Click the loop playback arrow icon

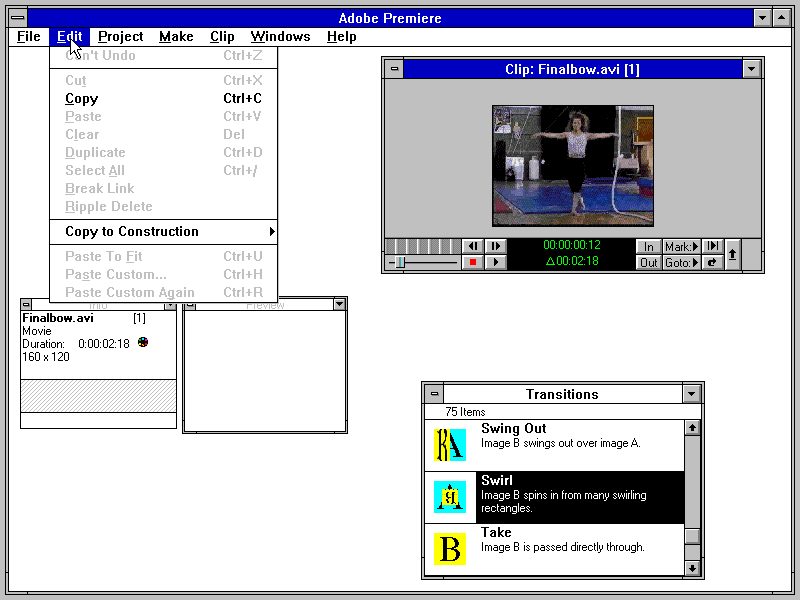pos(712,263)
